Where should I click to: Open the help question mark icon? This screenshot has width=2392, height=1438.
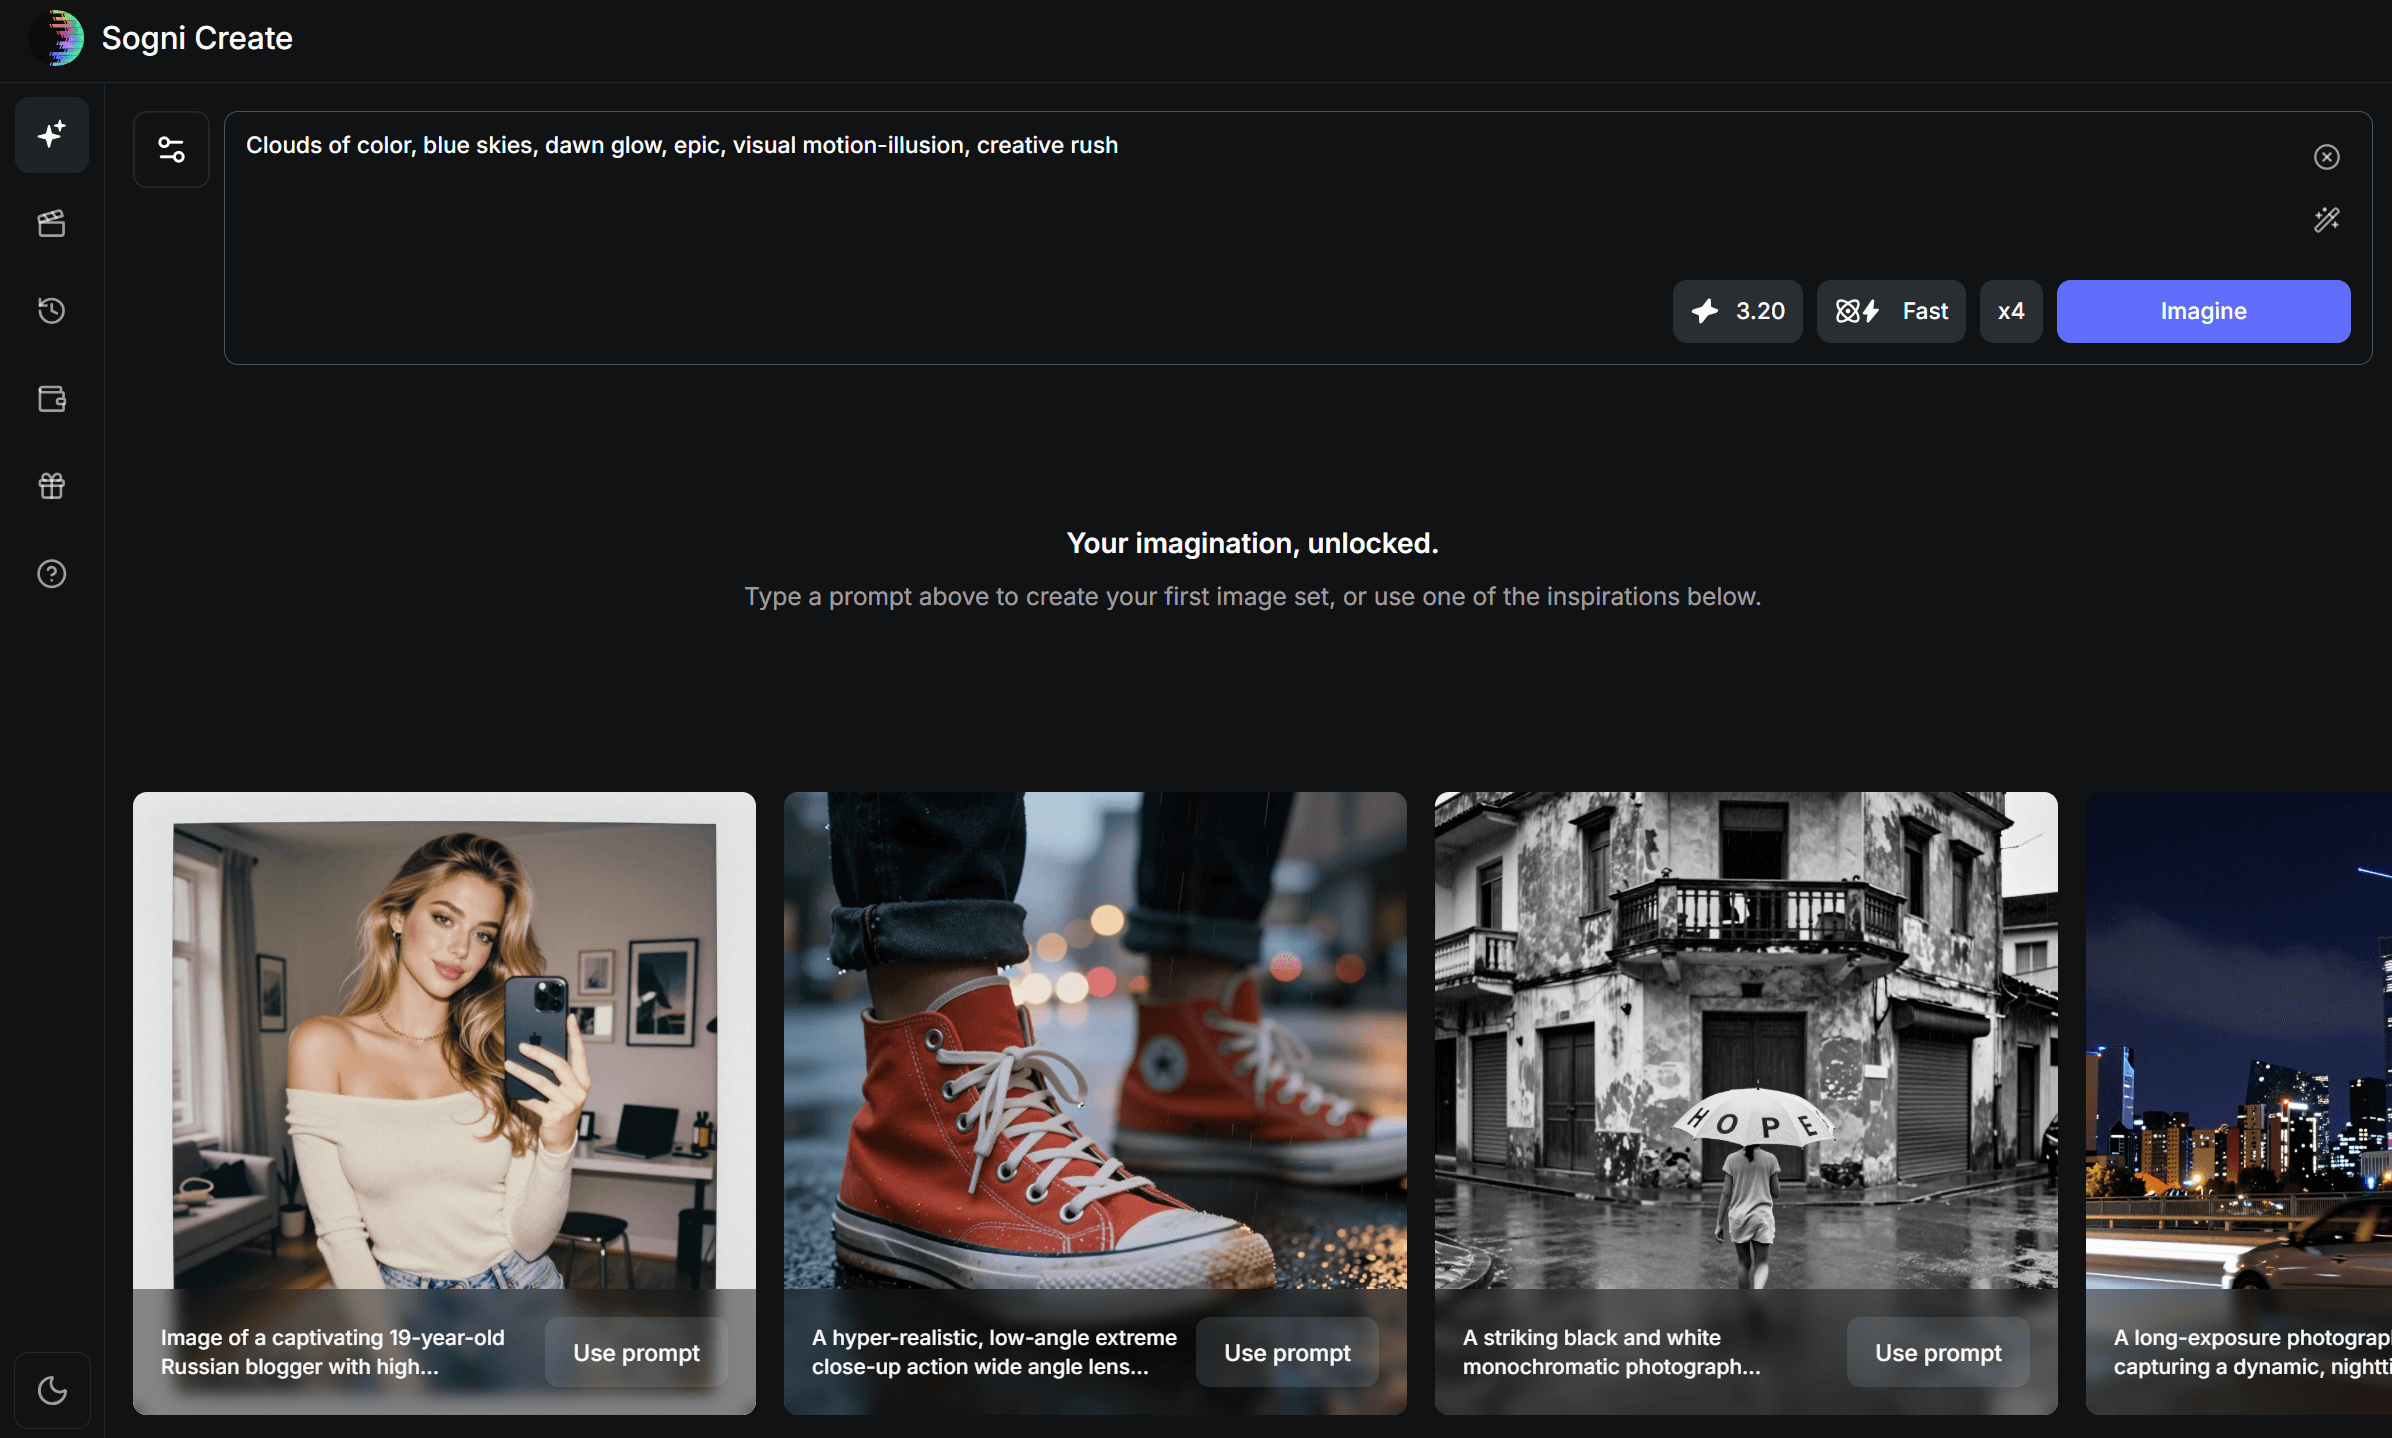pyautogui.click(x=52, y=574)
